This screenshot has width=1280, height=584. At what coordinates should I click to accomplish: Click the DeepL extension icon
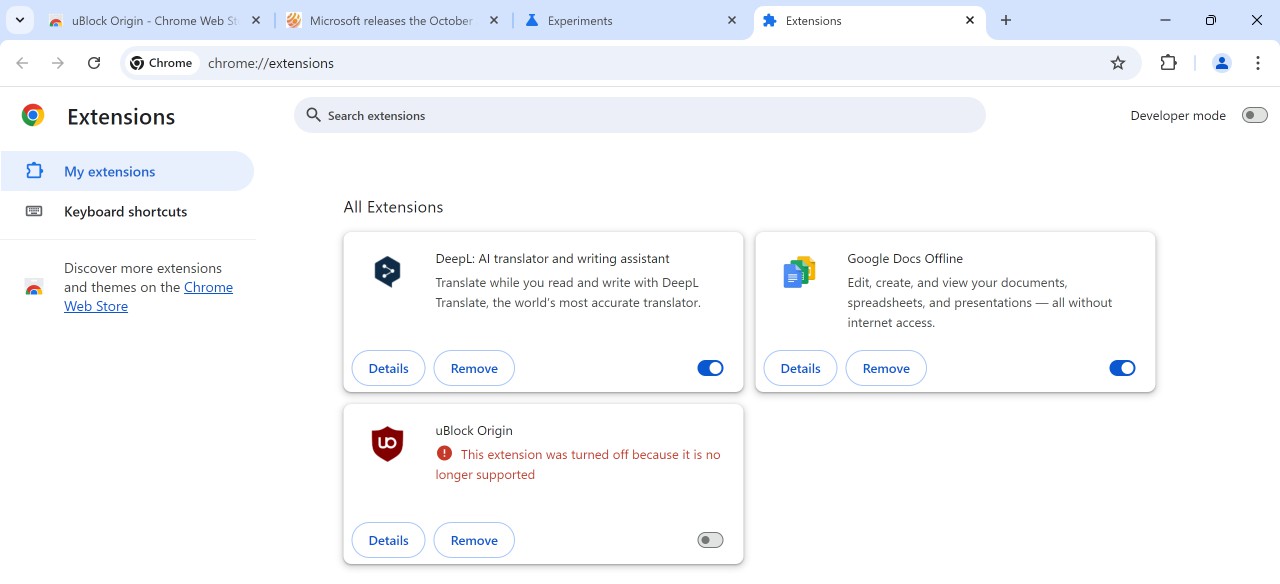click(387, 271)
